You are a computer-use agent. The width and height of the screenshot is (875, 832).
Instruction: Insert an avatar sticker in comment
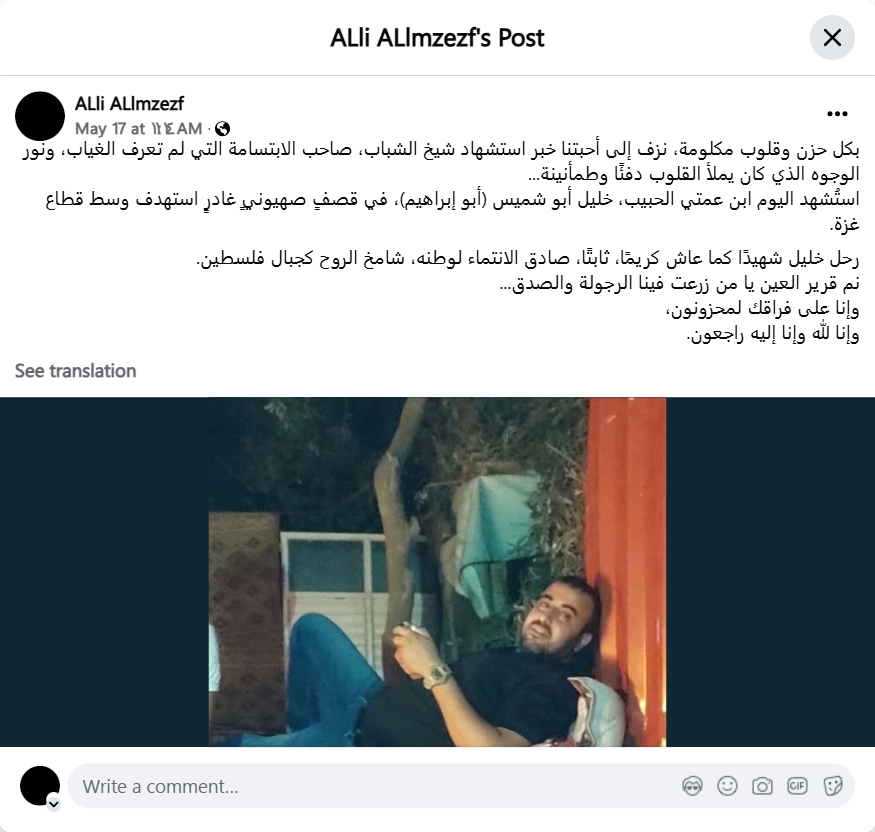[x=692, y=786]
